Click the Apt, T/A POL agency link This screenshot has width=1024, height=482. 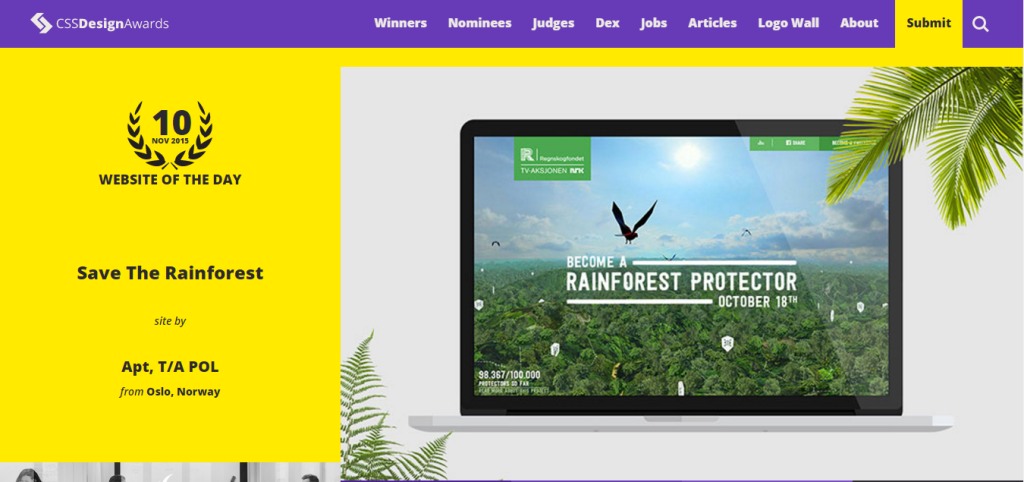pyautogui.click(x=170, y=367)
